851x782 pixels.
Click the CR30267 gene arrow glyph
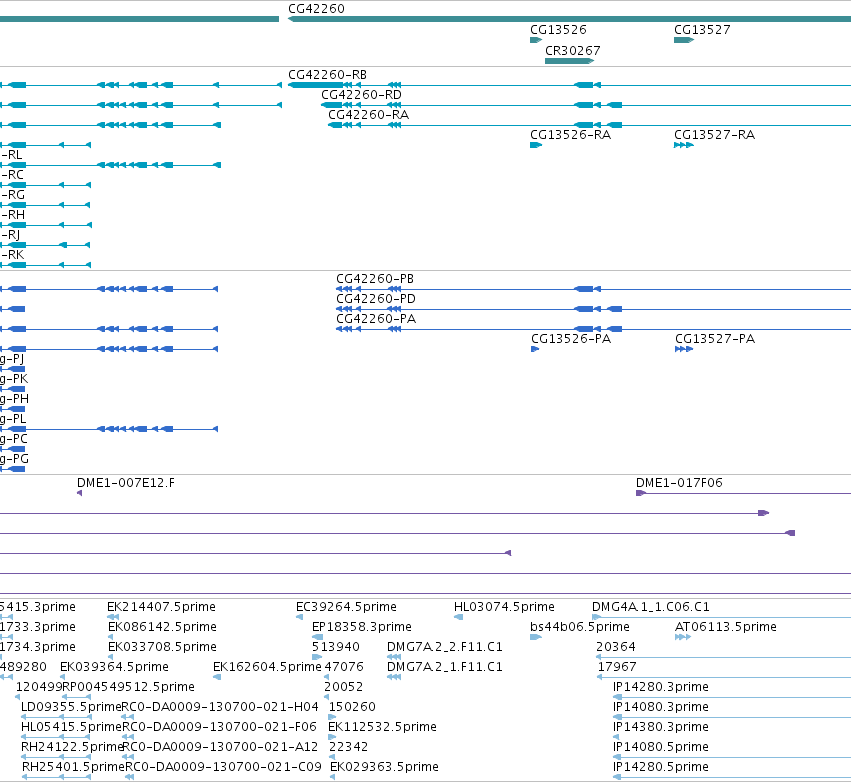[569, 61]
